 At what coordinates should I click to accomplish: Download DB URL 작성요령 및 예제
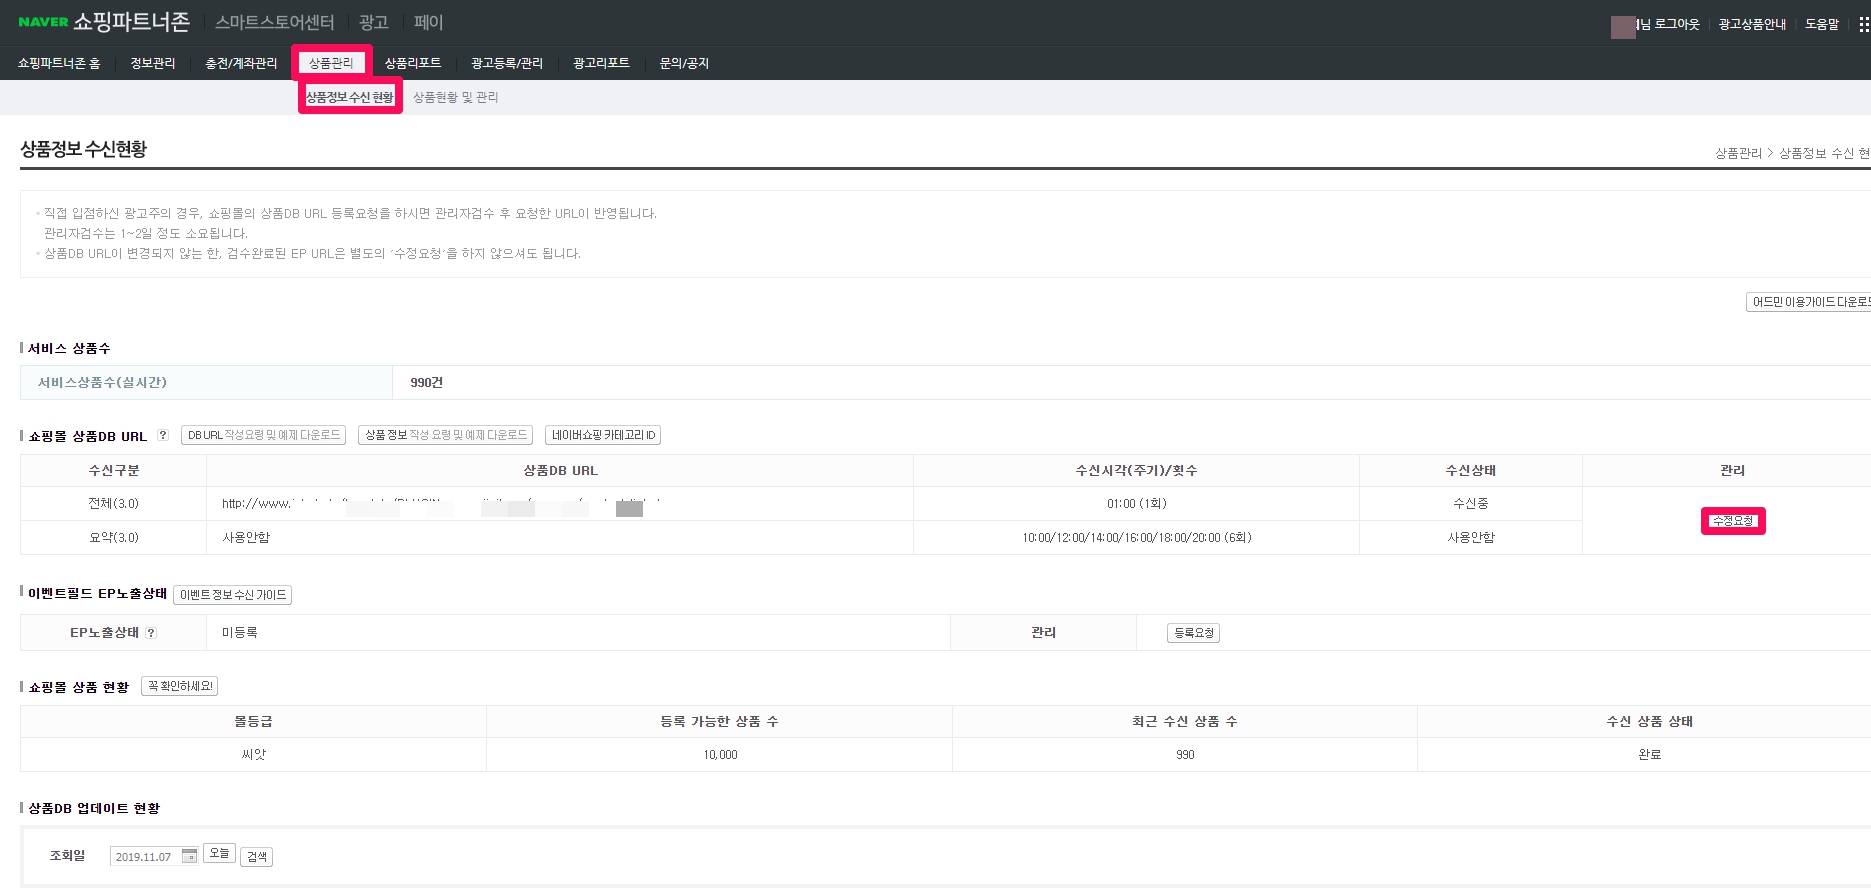264,435
